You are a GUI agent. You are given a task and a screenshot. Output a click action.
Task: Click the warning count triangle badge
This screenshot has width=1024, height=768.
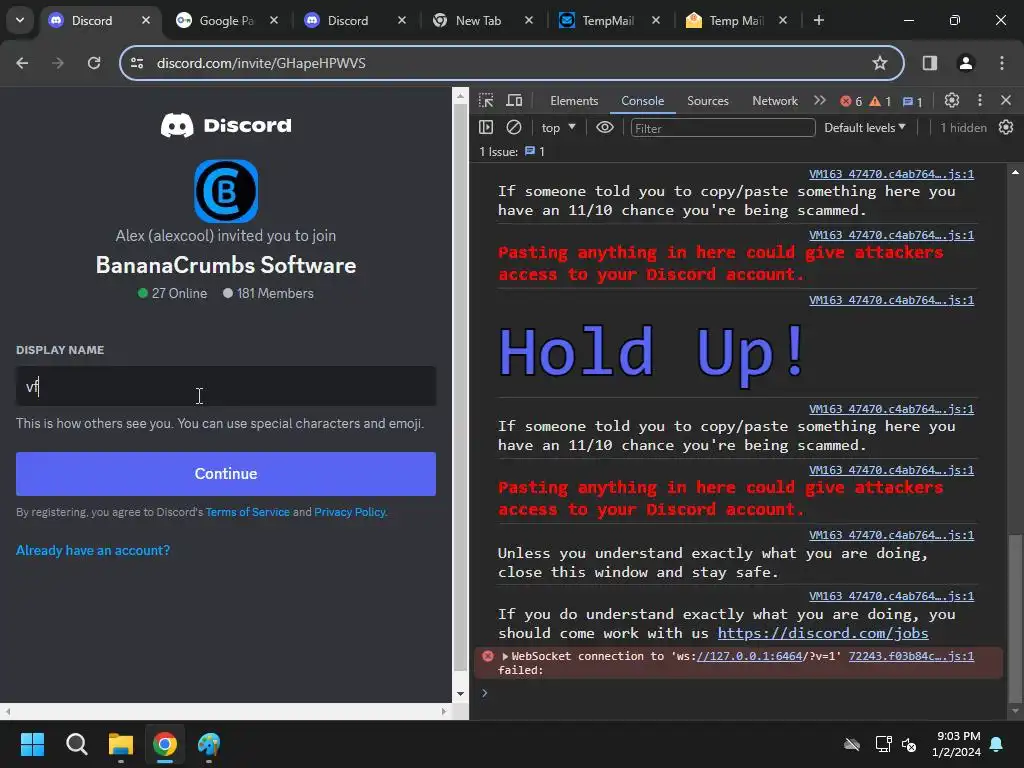click(880, 101)
